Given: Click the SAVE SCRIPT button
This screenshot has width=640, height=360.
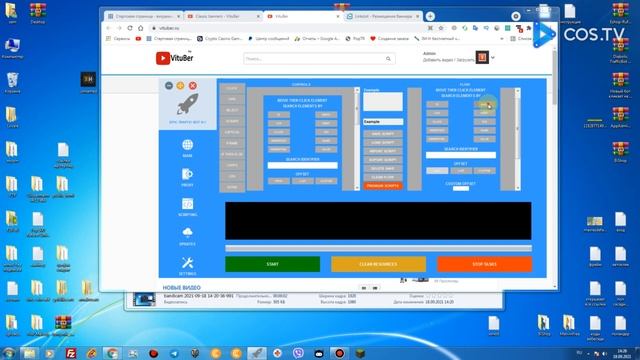Looking at the screenshot, I should point(383,134).
